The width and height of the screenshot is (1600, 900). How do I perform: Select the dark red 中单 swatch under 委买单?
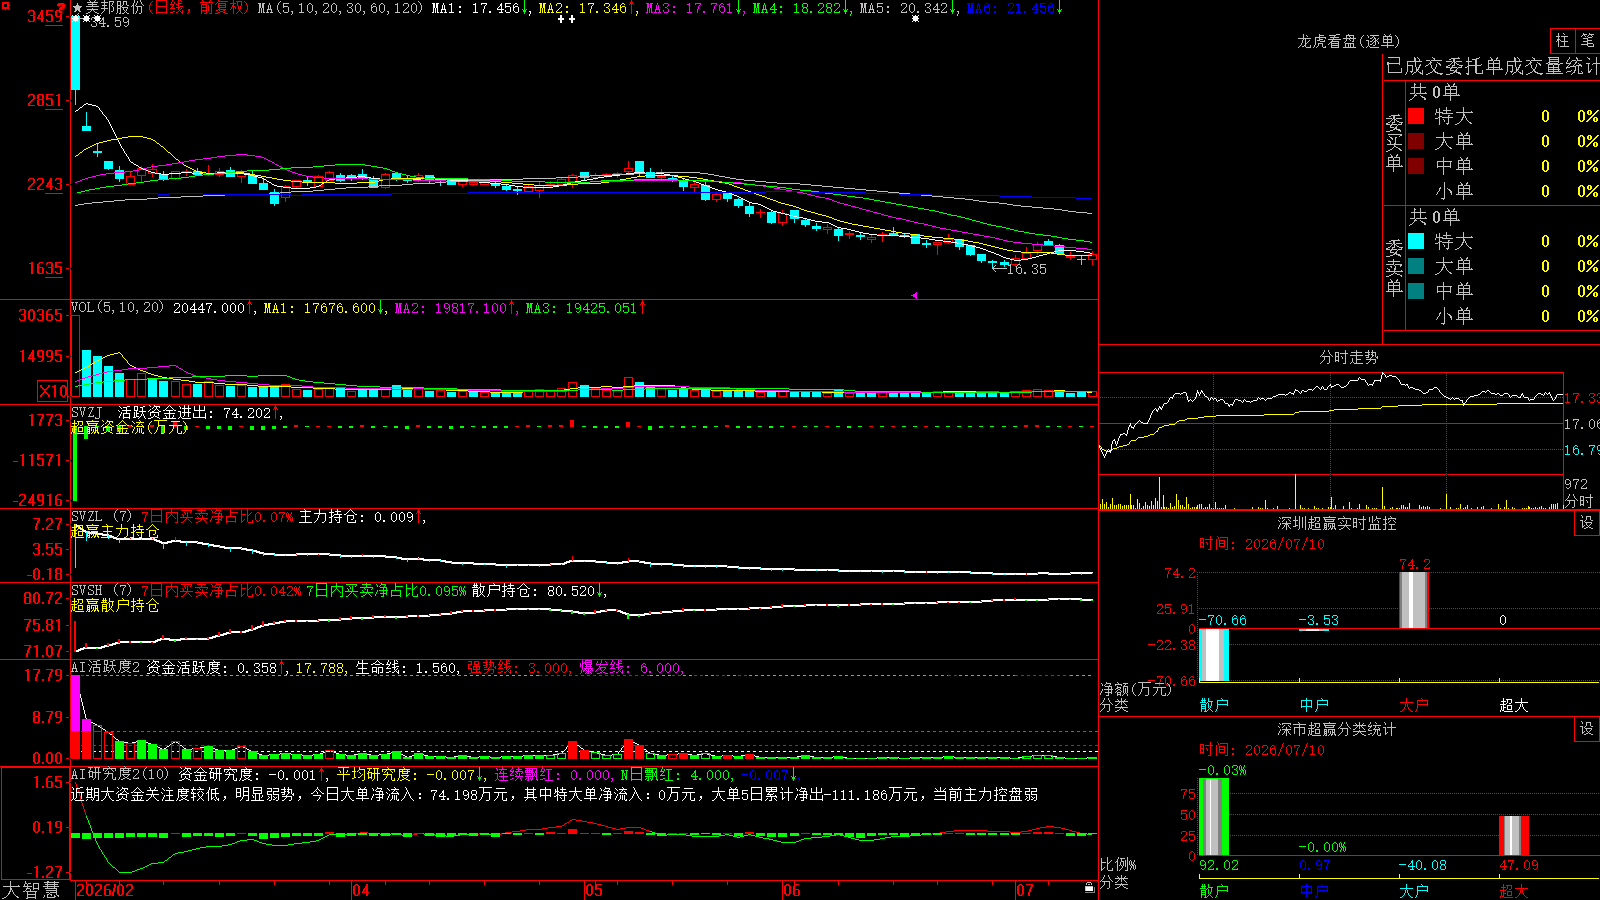pyautogui.click(x=1416, y=166)
